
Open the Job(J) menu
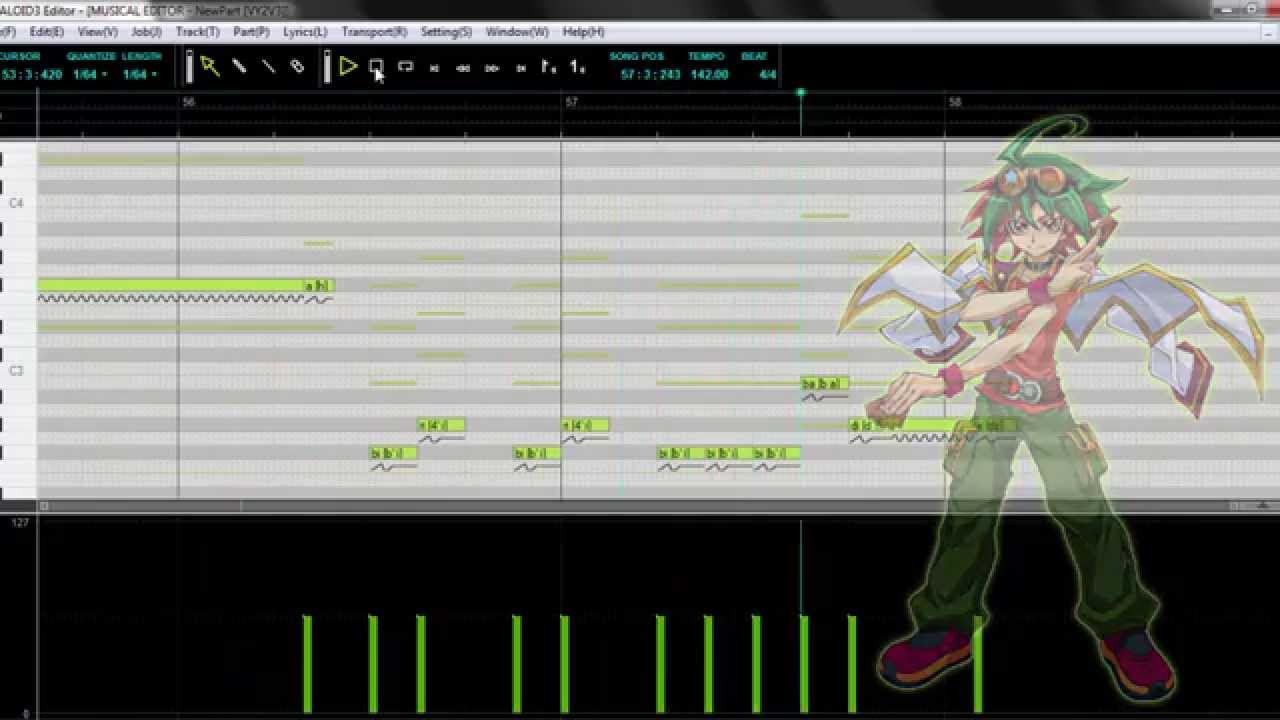pyautogui.click(x=146, y=32)
